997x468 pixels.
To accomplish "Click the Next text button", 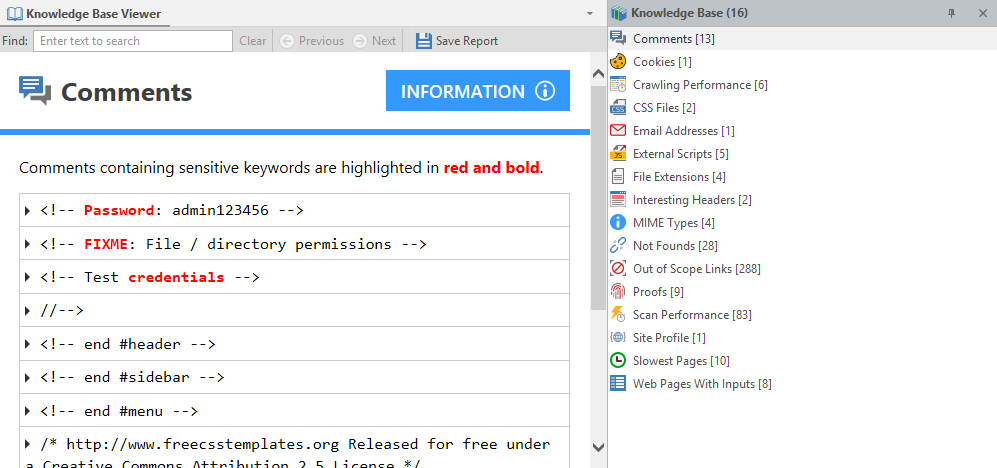I will pos(384,41).
